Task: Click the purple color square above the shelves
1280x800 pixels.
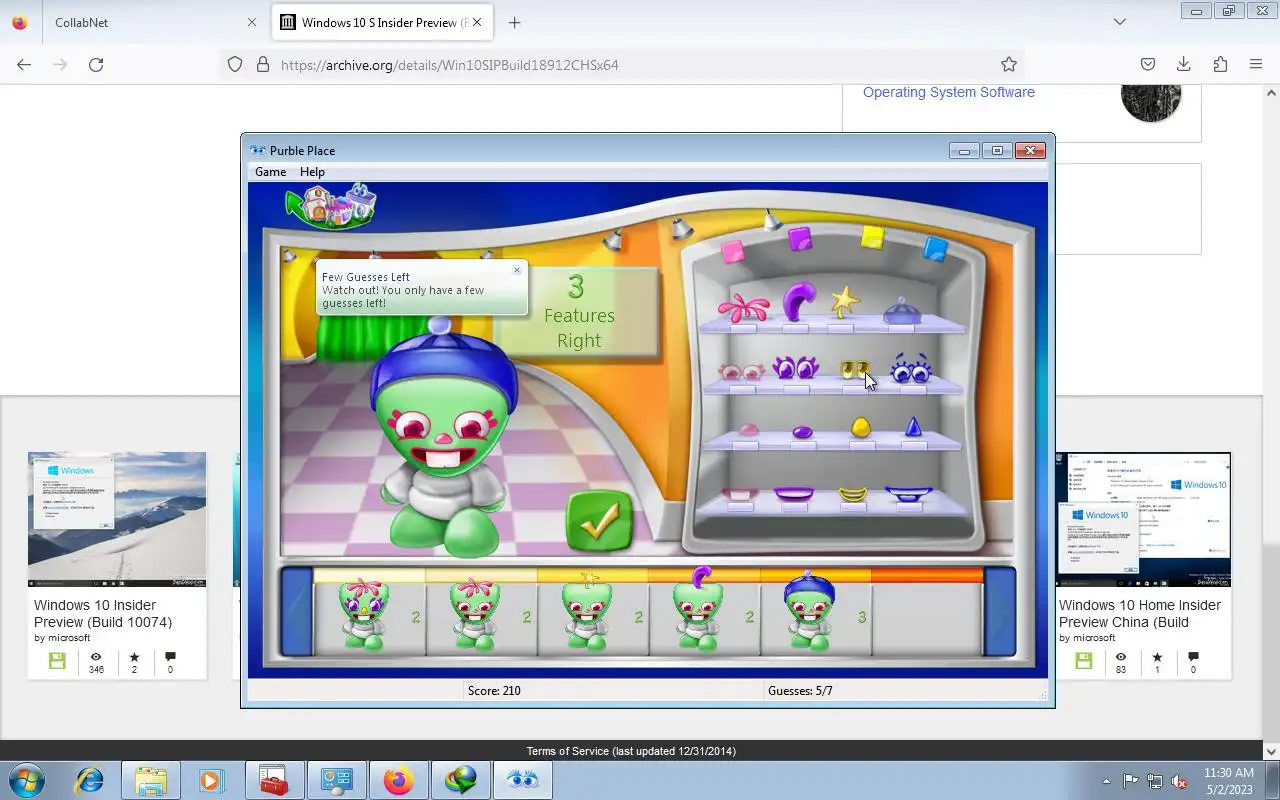Action: (x=800, y=238)
